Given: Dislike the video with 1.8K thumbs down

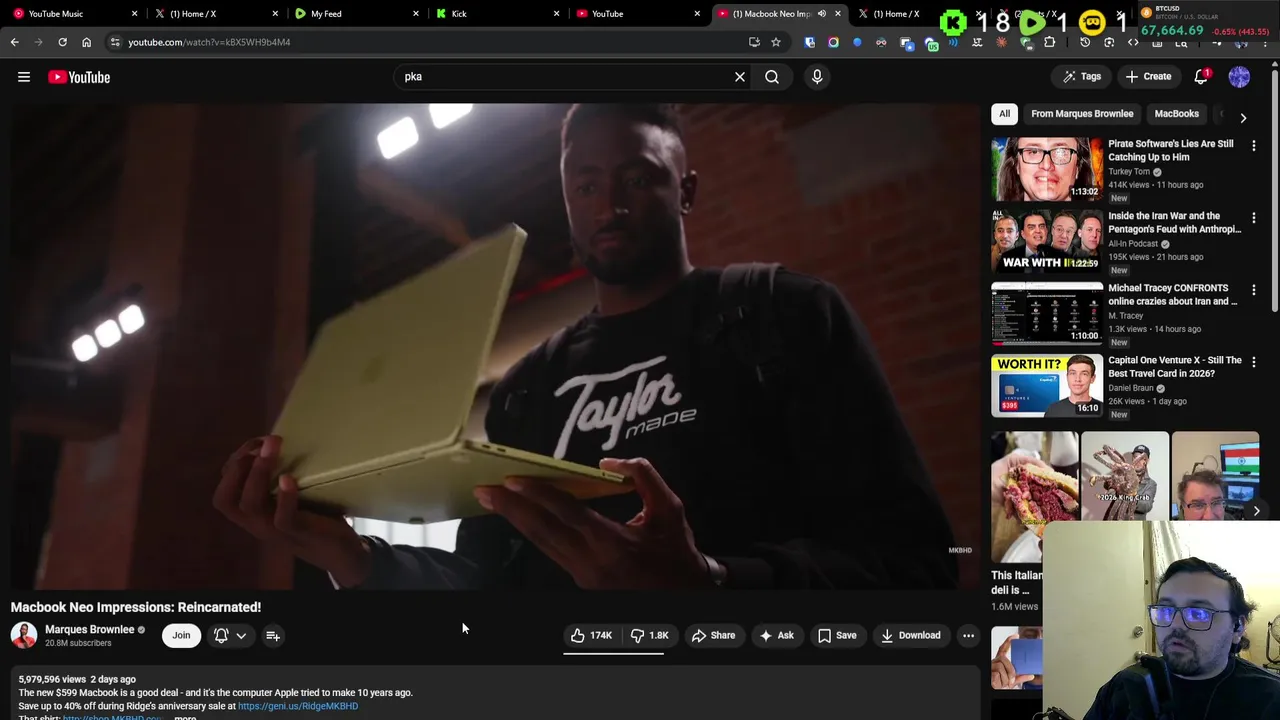Looking at the screenshot, I should 650,635.
